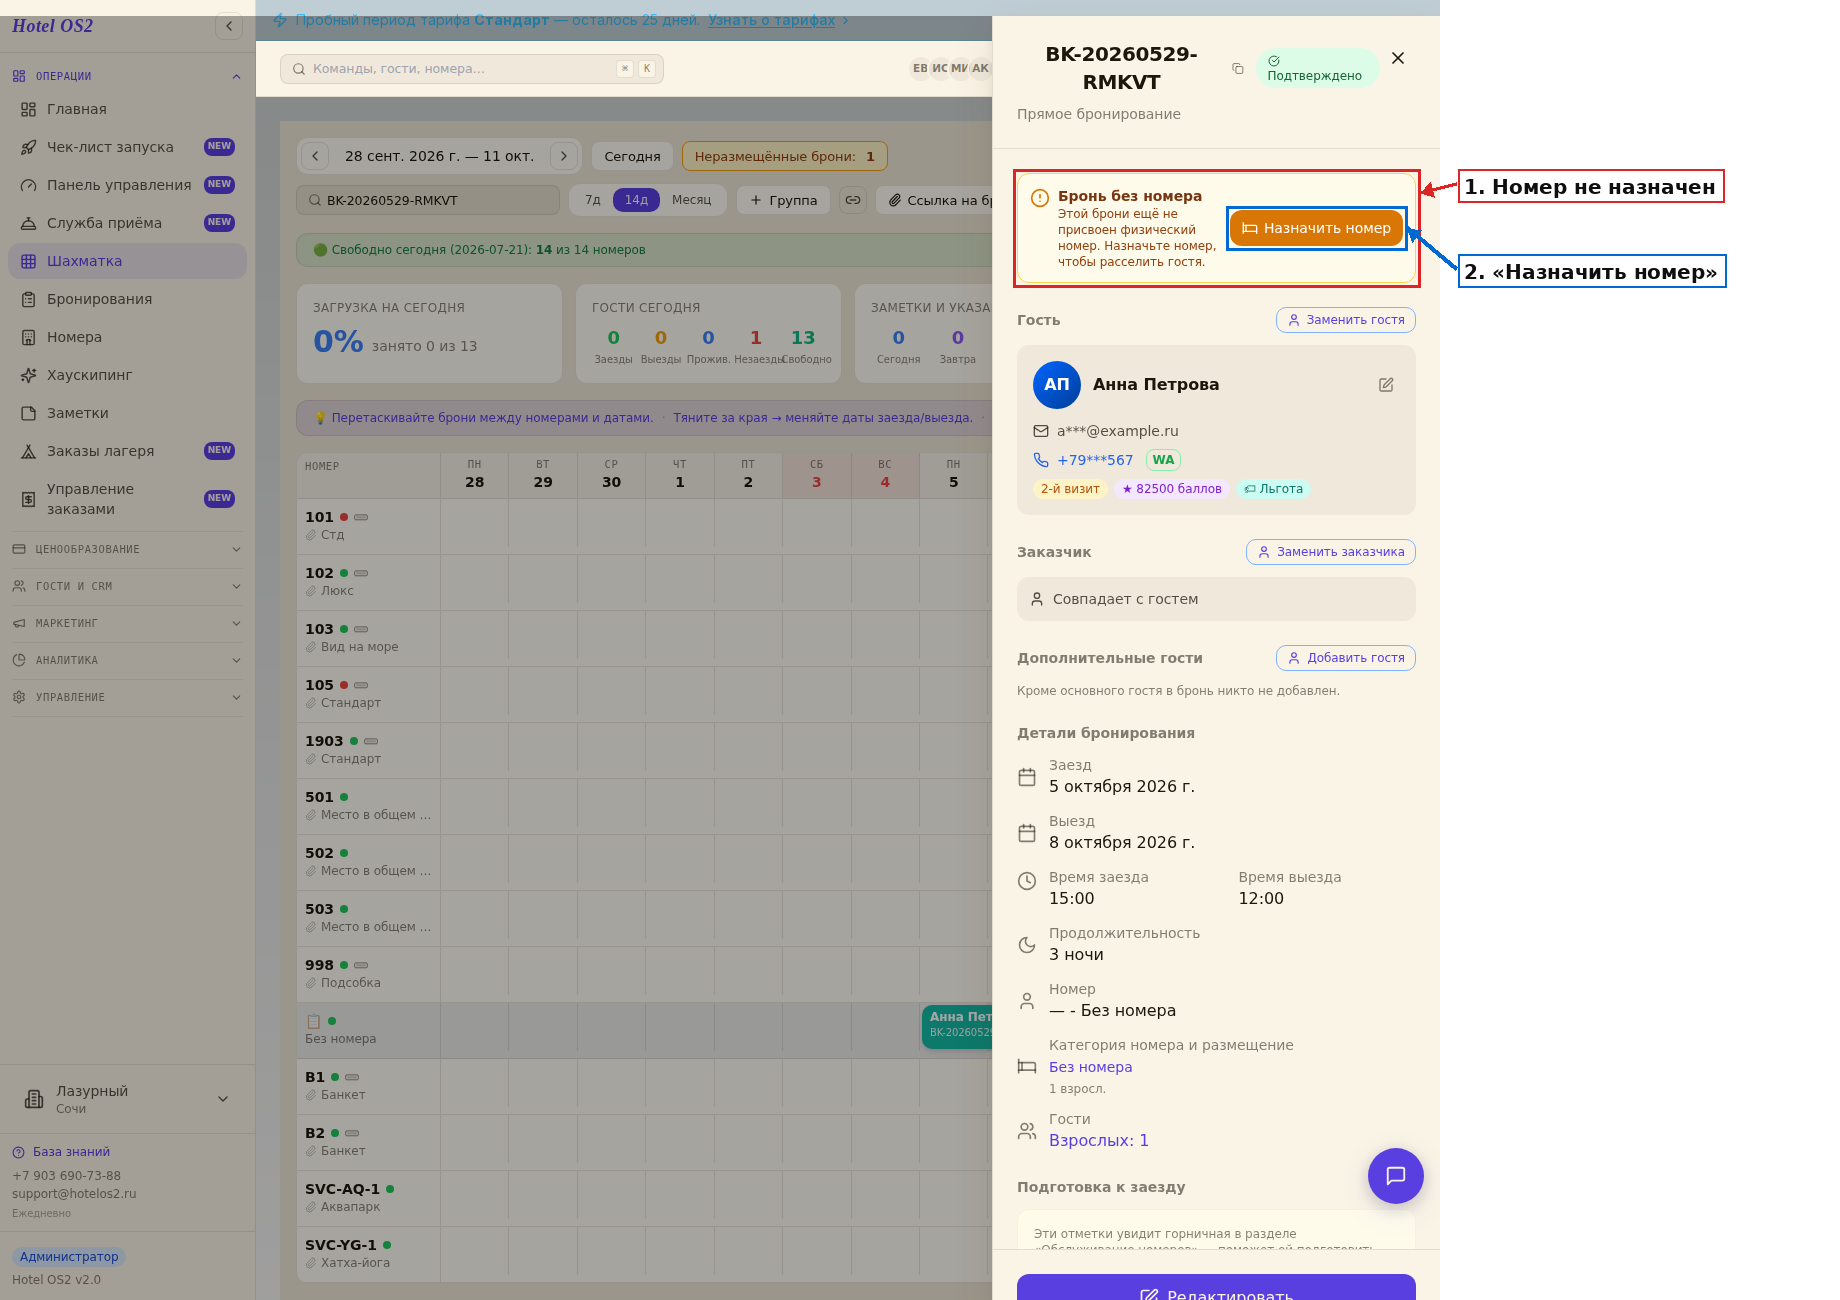
Task: Open the chat bubble floating button
Action: pyautogui.click(x=1395, y=1176)
